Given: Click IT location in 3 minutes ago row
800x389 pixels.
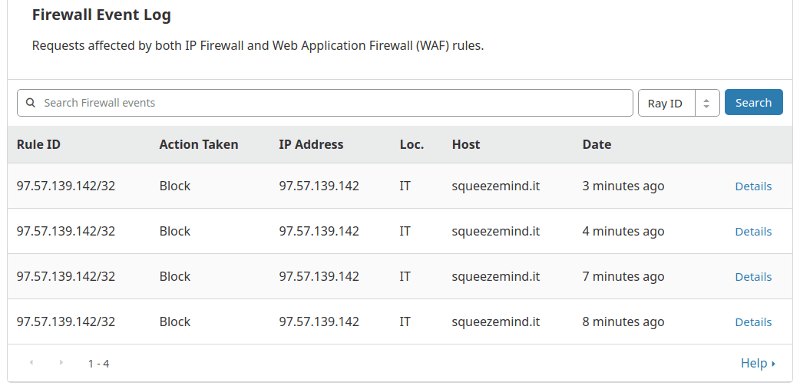Looking at the screenshot, I should coord(405,186).
